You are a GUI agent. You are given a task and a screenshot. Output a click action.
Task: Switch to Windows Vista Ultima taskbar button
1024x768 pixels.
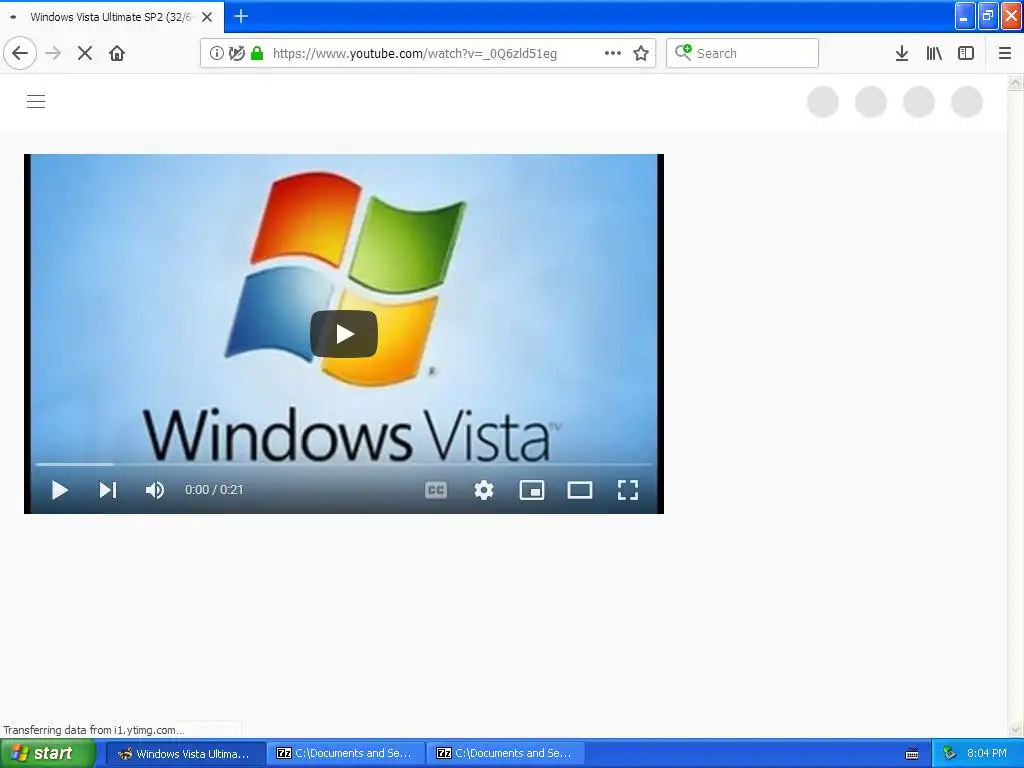(x=185, y=754)
